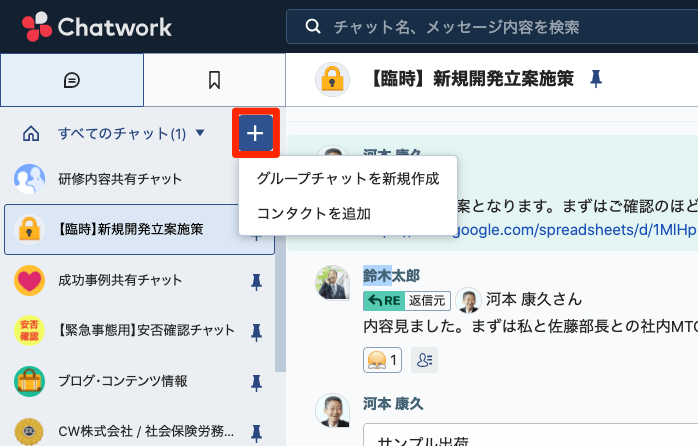
Task: Toggle pin for ブログ・コンテンツ情報
Action: (256, 381)
